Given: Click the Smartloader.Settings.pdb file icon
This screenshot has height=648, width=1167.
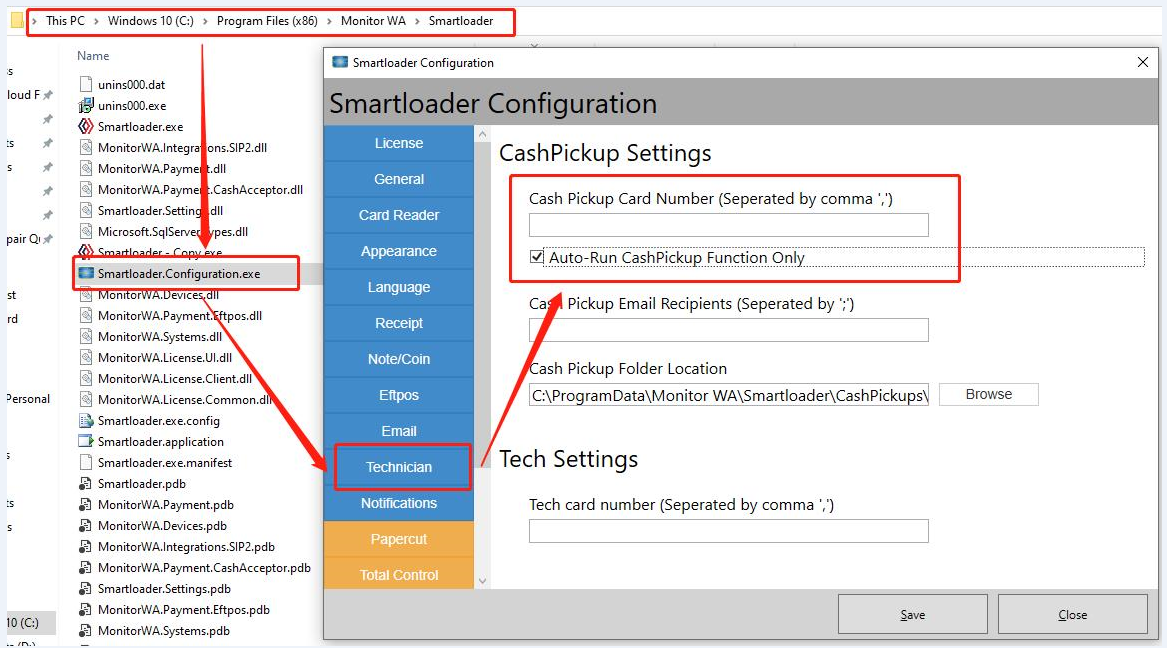Looking at the screenshot, I should click(86, 588).
